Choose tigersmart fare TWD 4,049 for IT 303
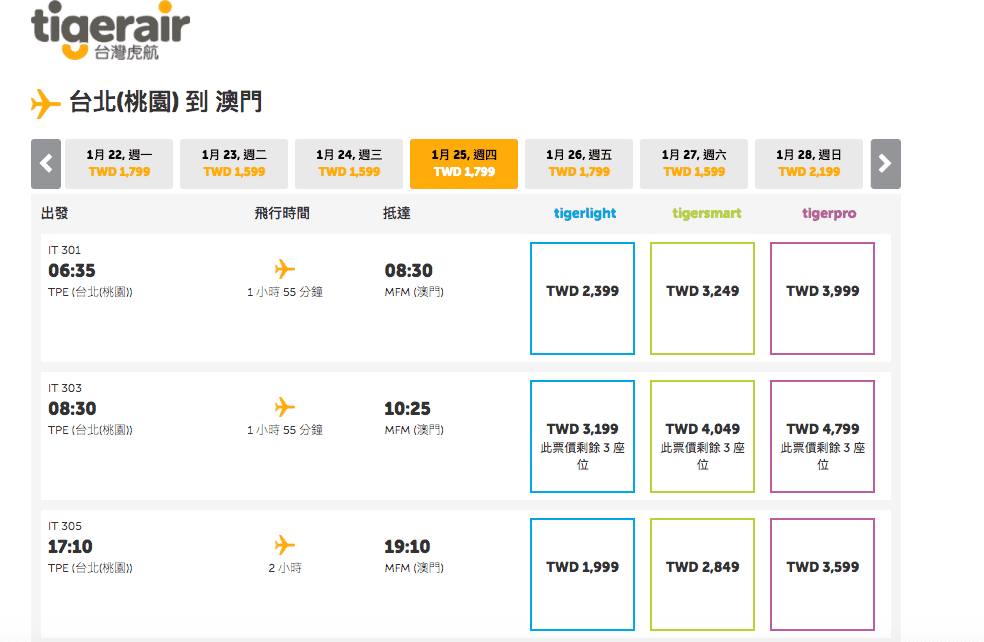The width and height of the screenshot is (984, 642). tap(702, 436)
